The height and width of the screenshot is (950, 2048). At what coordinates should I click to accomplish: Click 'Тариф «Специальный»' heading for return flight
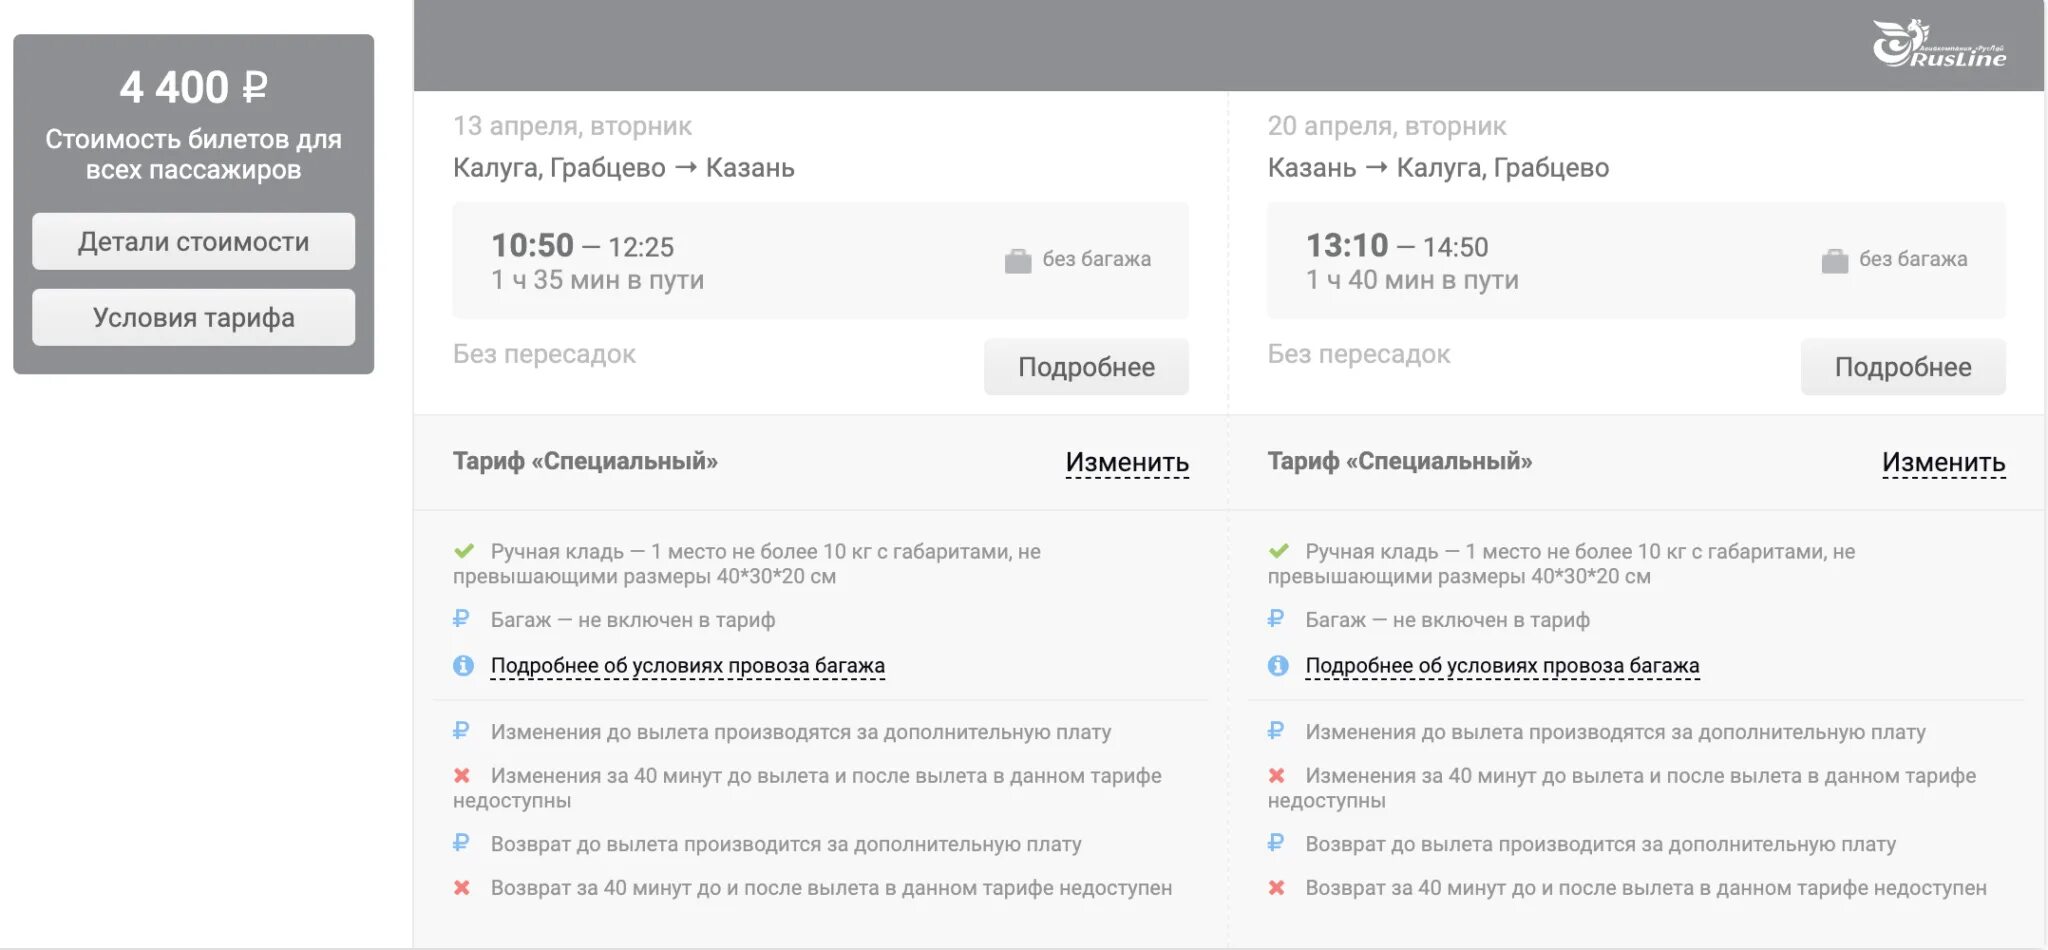1400,461
